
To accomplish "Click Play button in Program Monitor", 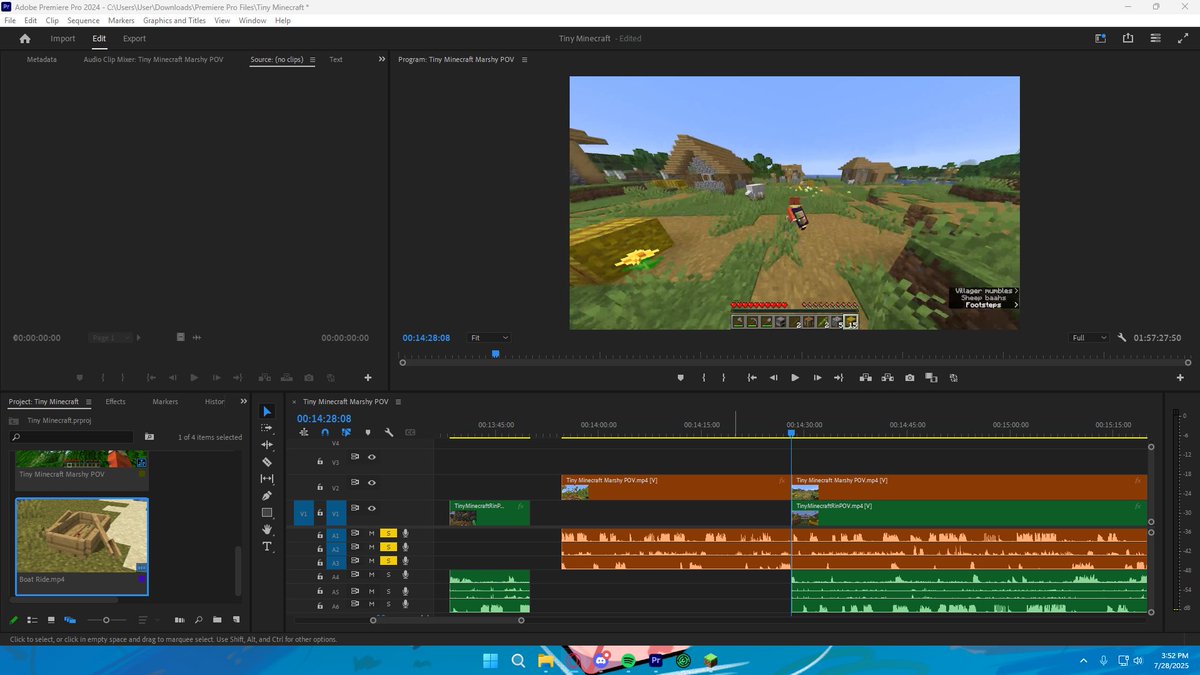I will (x=795, y=378).
